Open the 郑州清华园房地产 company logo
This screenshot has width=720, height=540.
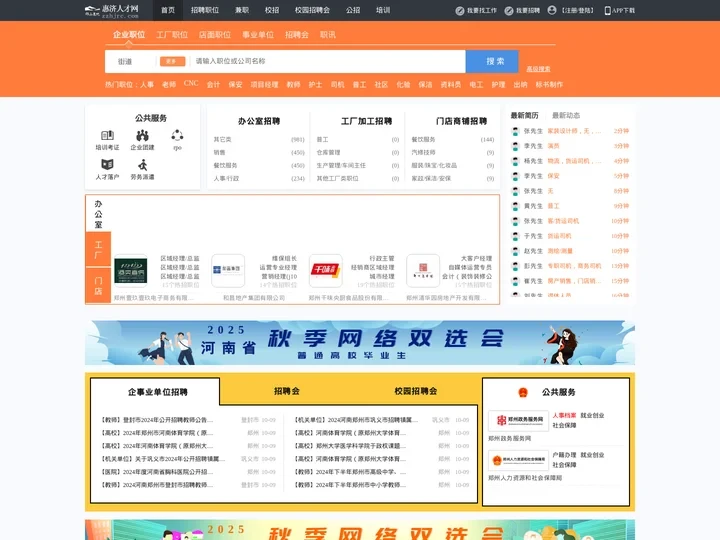423,270
